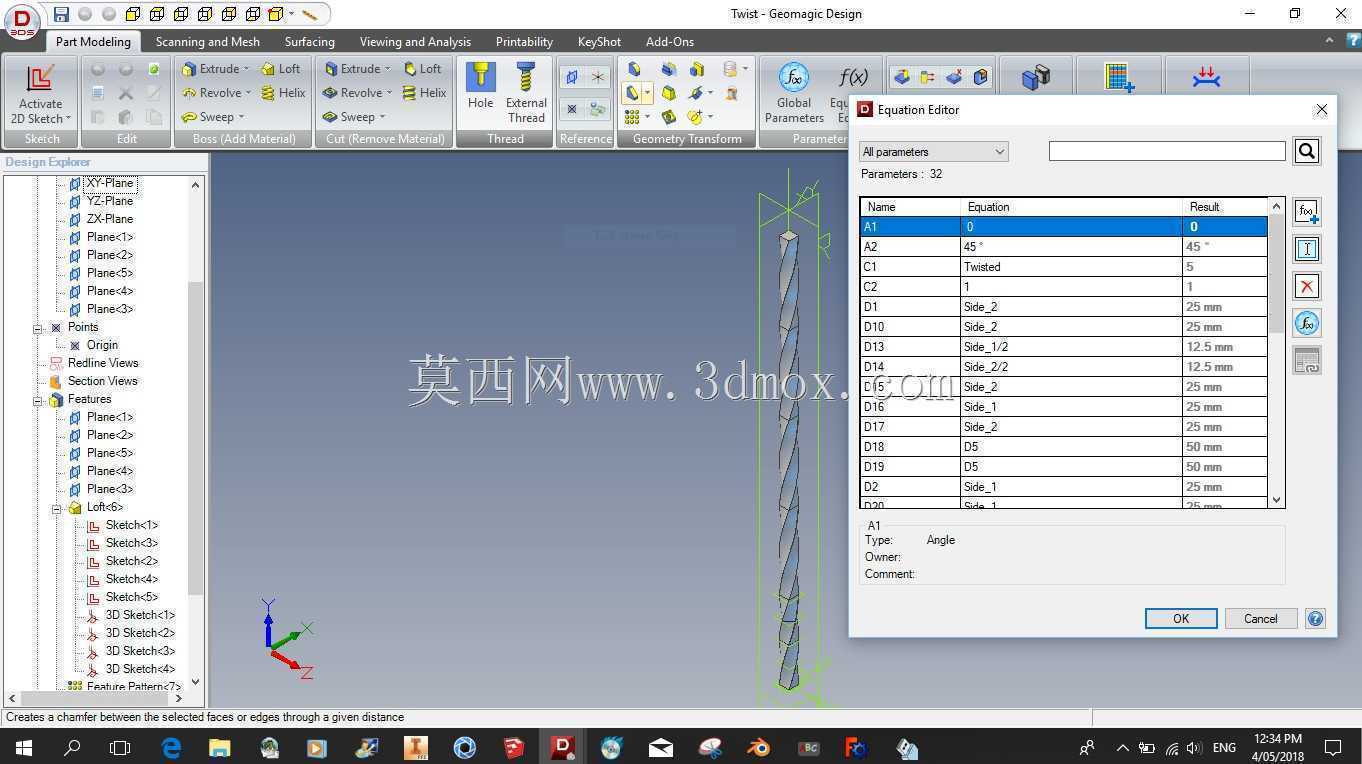Screen dimensions: 1362x764
Task: Click OK in the Equation Editor
Action: pyautogui.click(x=1181, y=619)
